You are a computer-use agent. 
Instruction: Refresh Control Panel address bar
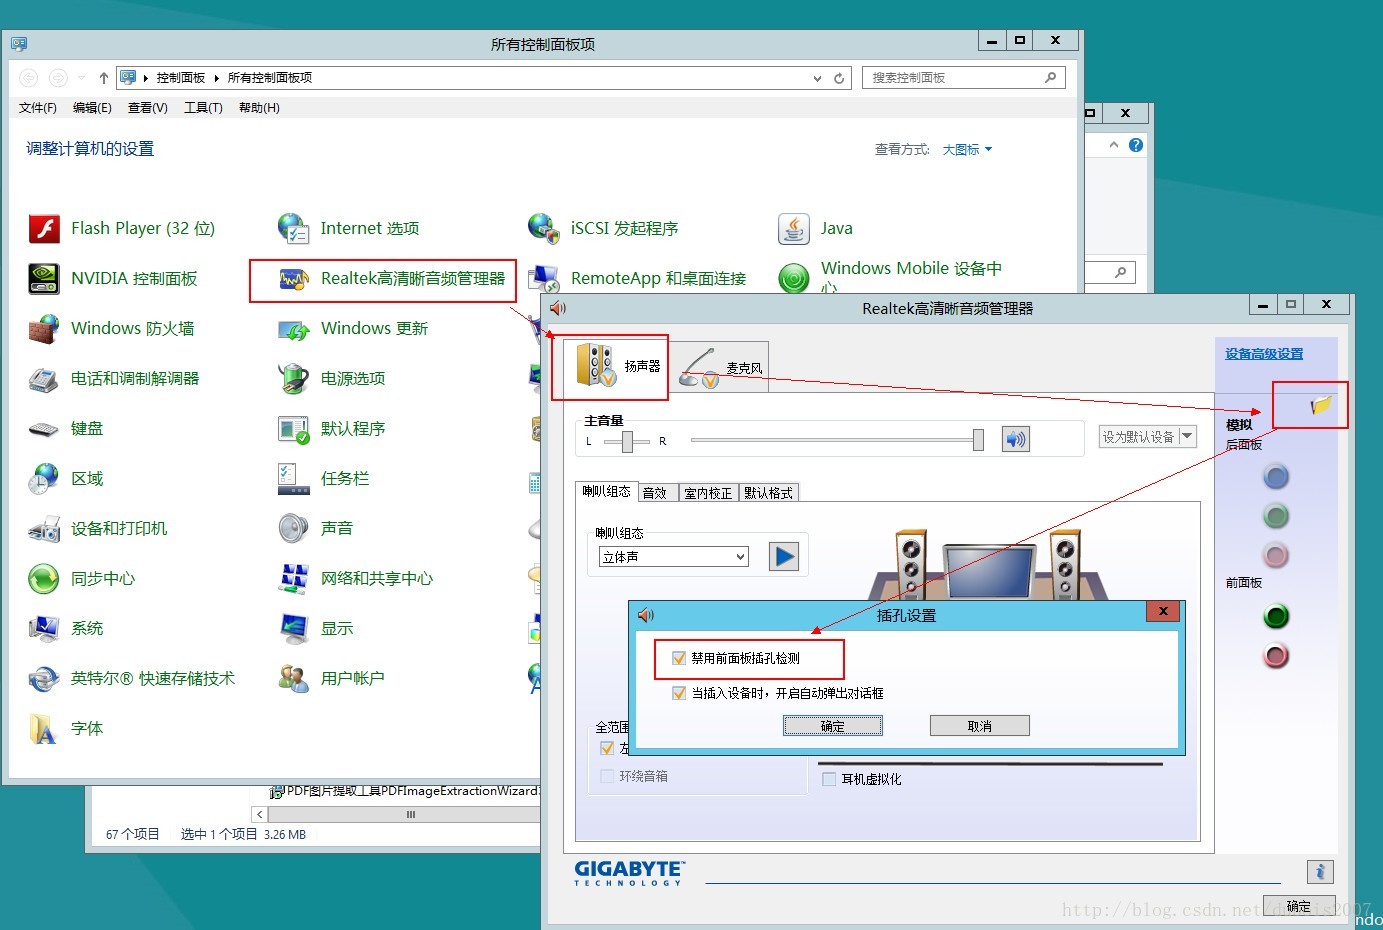tap(839, 78)
